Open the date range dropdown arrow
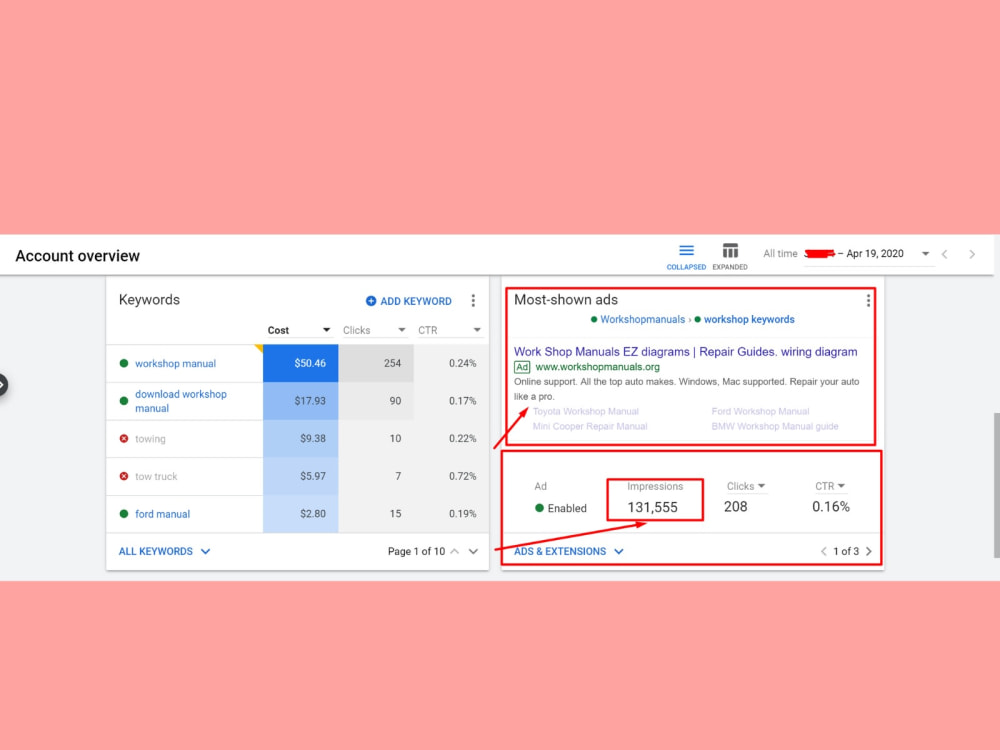Screen dimensions: 1000x750 click(x=925, y=254)
